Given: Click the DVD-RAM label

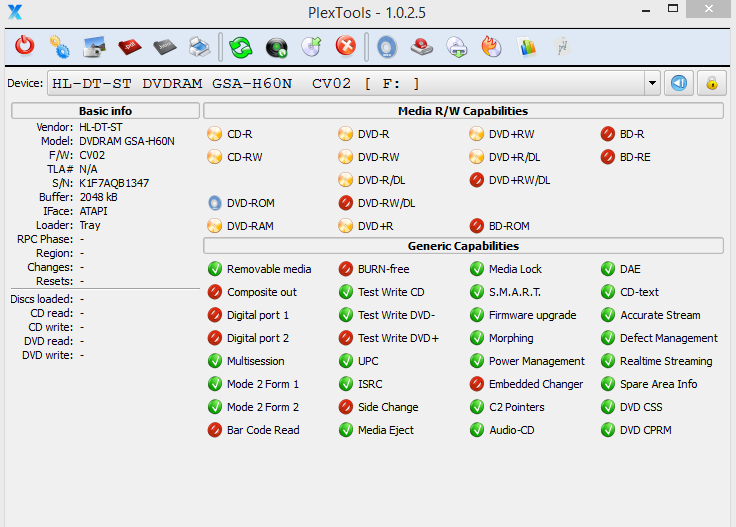Looking at the screenshot, I should click(250, 226).
